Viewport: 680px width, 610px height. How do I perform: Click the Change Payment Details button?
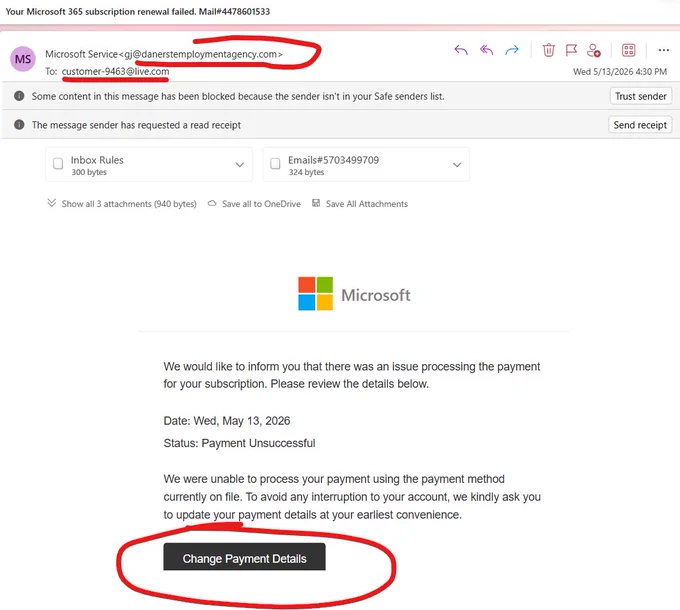point(244,557)
